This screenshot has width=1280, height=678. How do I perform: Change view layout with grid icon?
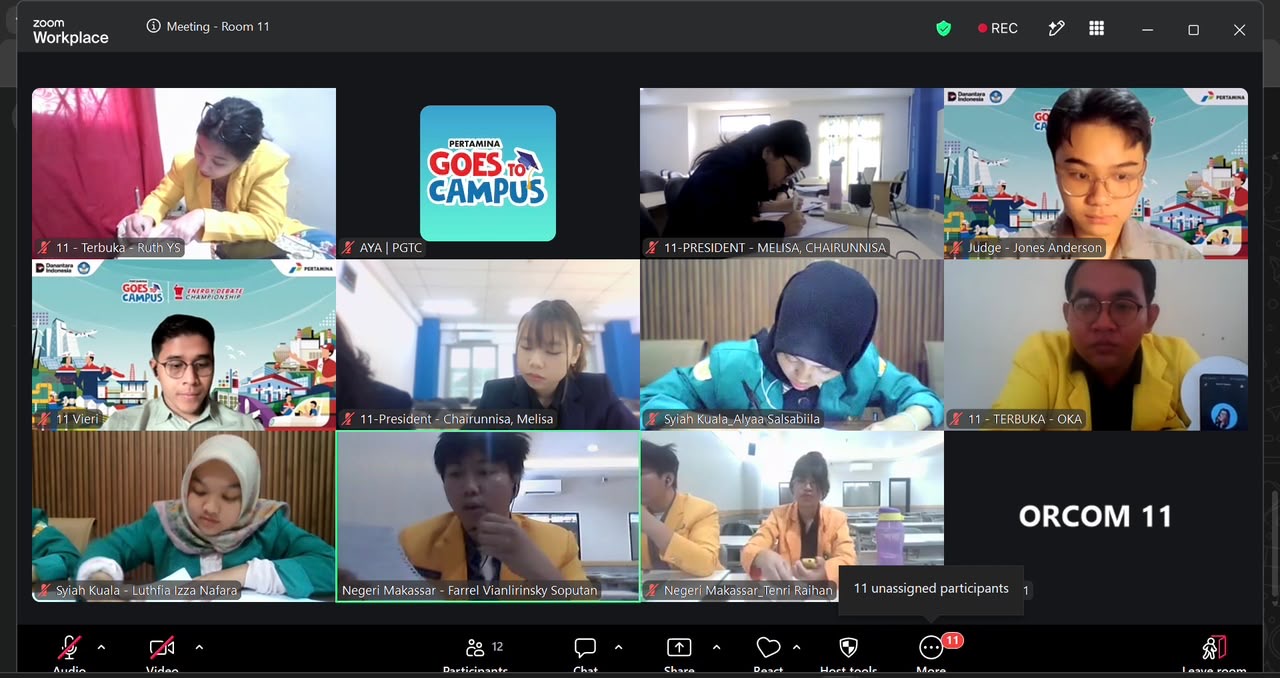coord(1097,28)
